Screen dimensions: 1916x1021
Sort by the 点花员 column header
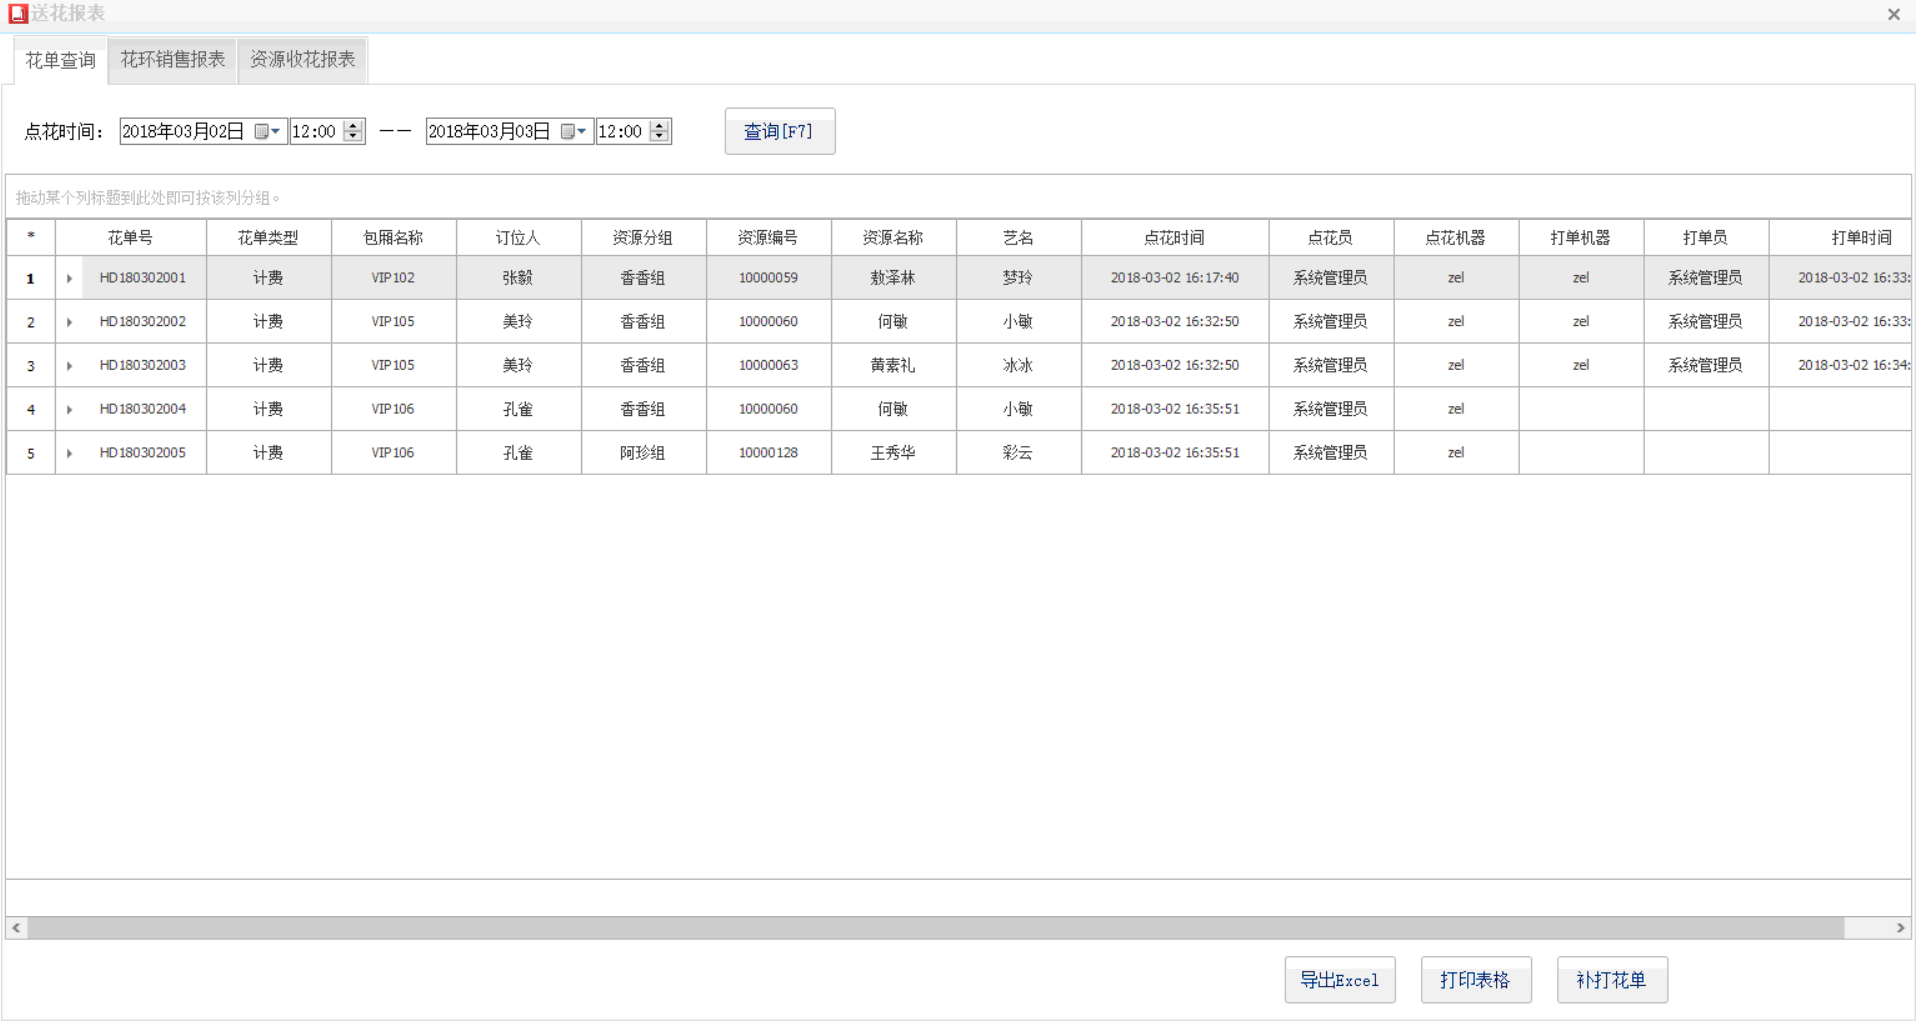click(1331, 237)
